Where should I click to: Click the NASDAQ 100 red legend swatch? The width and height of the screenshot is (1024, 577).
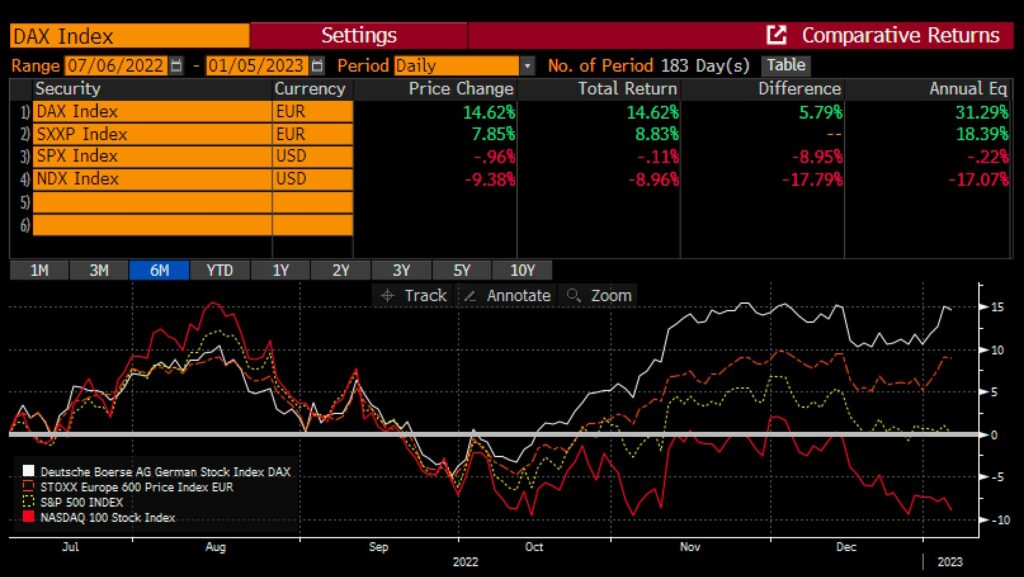(x=28, y=517)
